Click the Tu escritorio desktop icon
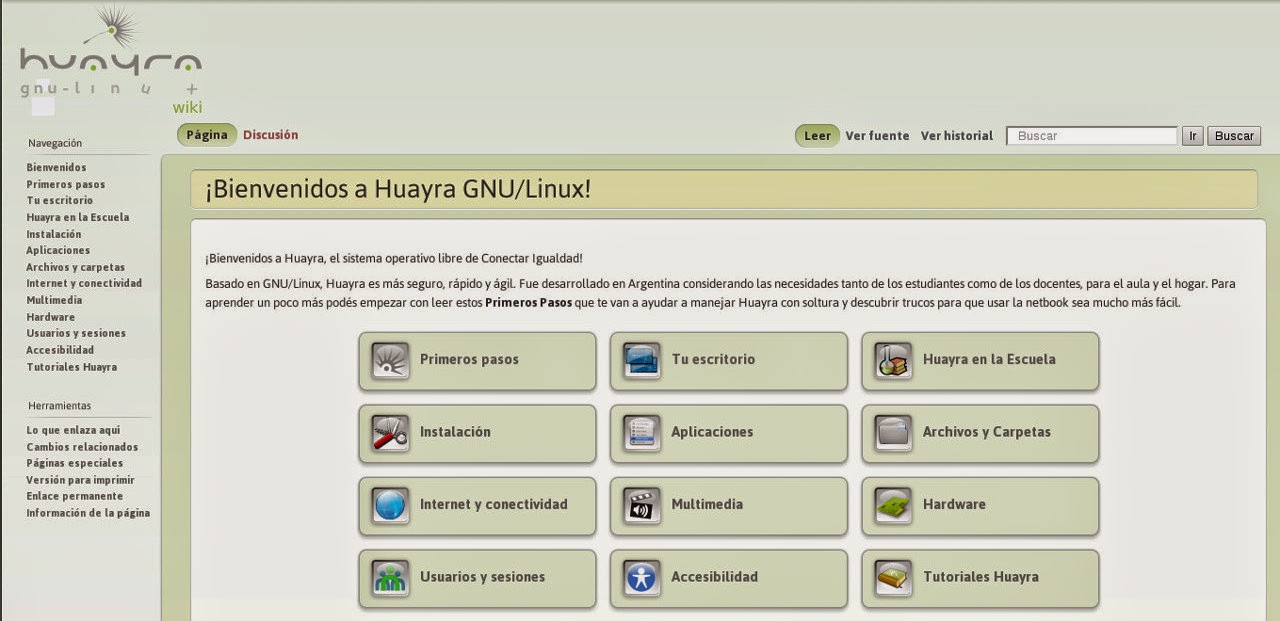This screenshot has width=1280, height=621. coord(641,360)
